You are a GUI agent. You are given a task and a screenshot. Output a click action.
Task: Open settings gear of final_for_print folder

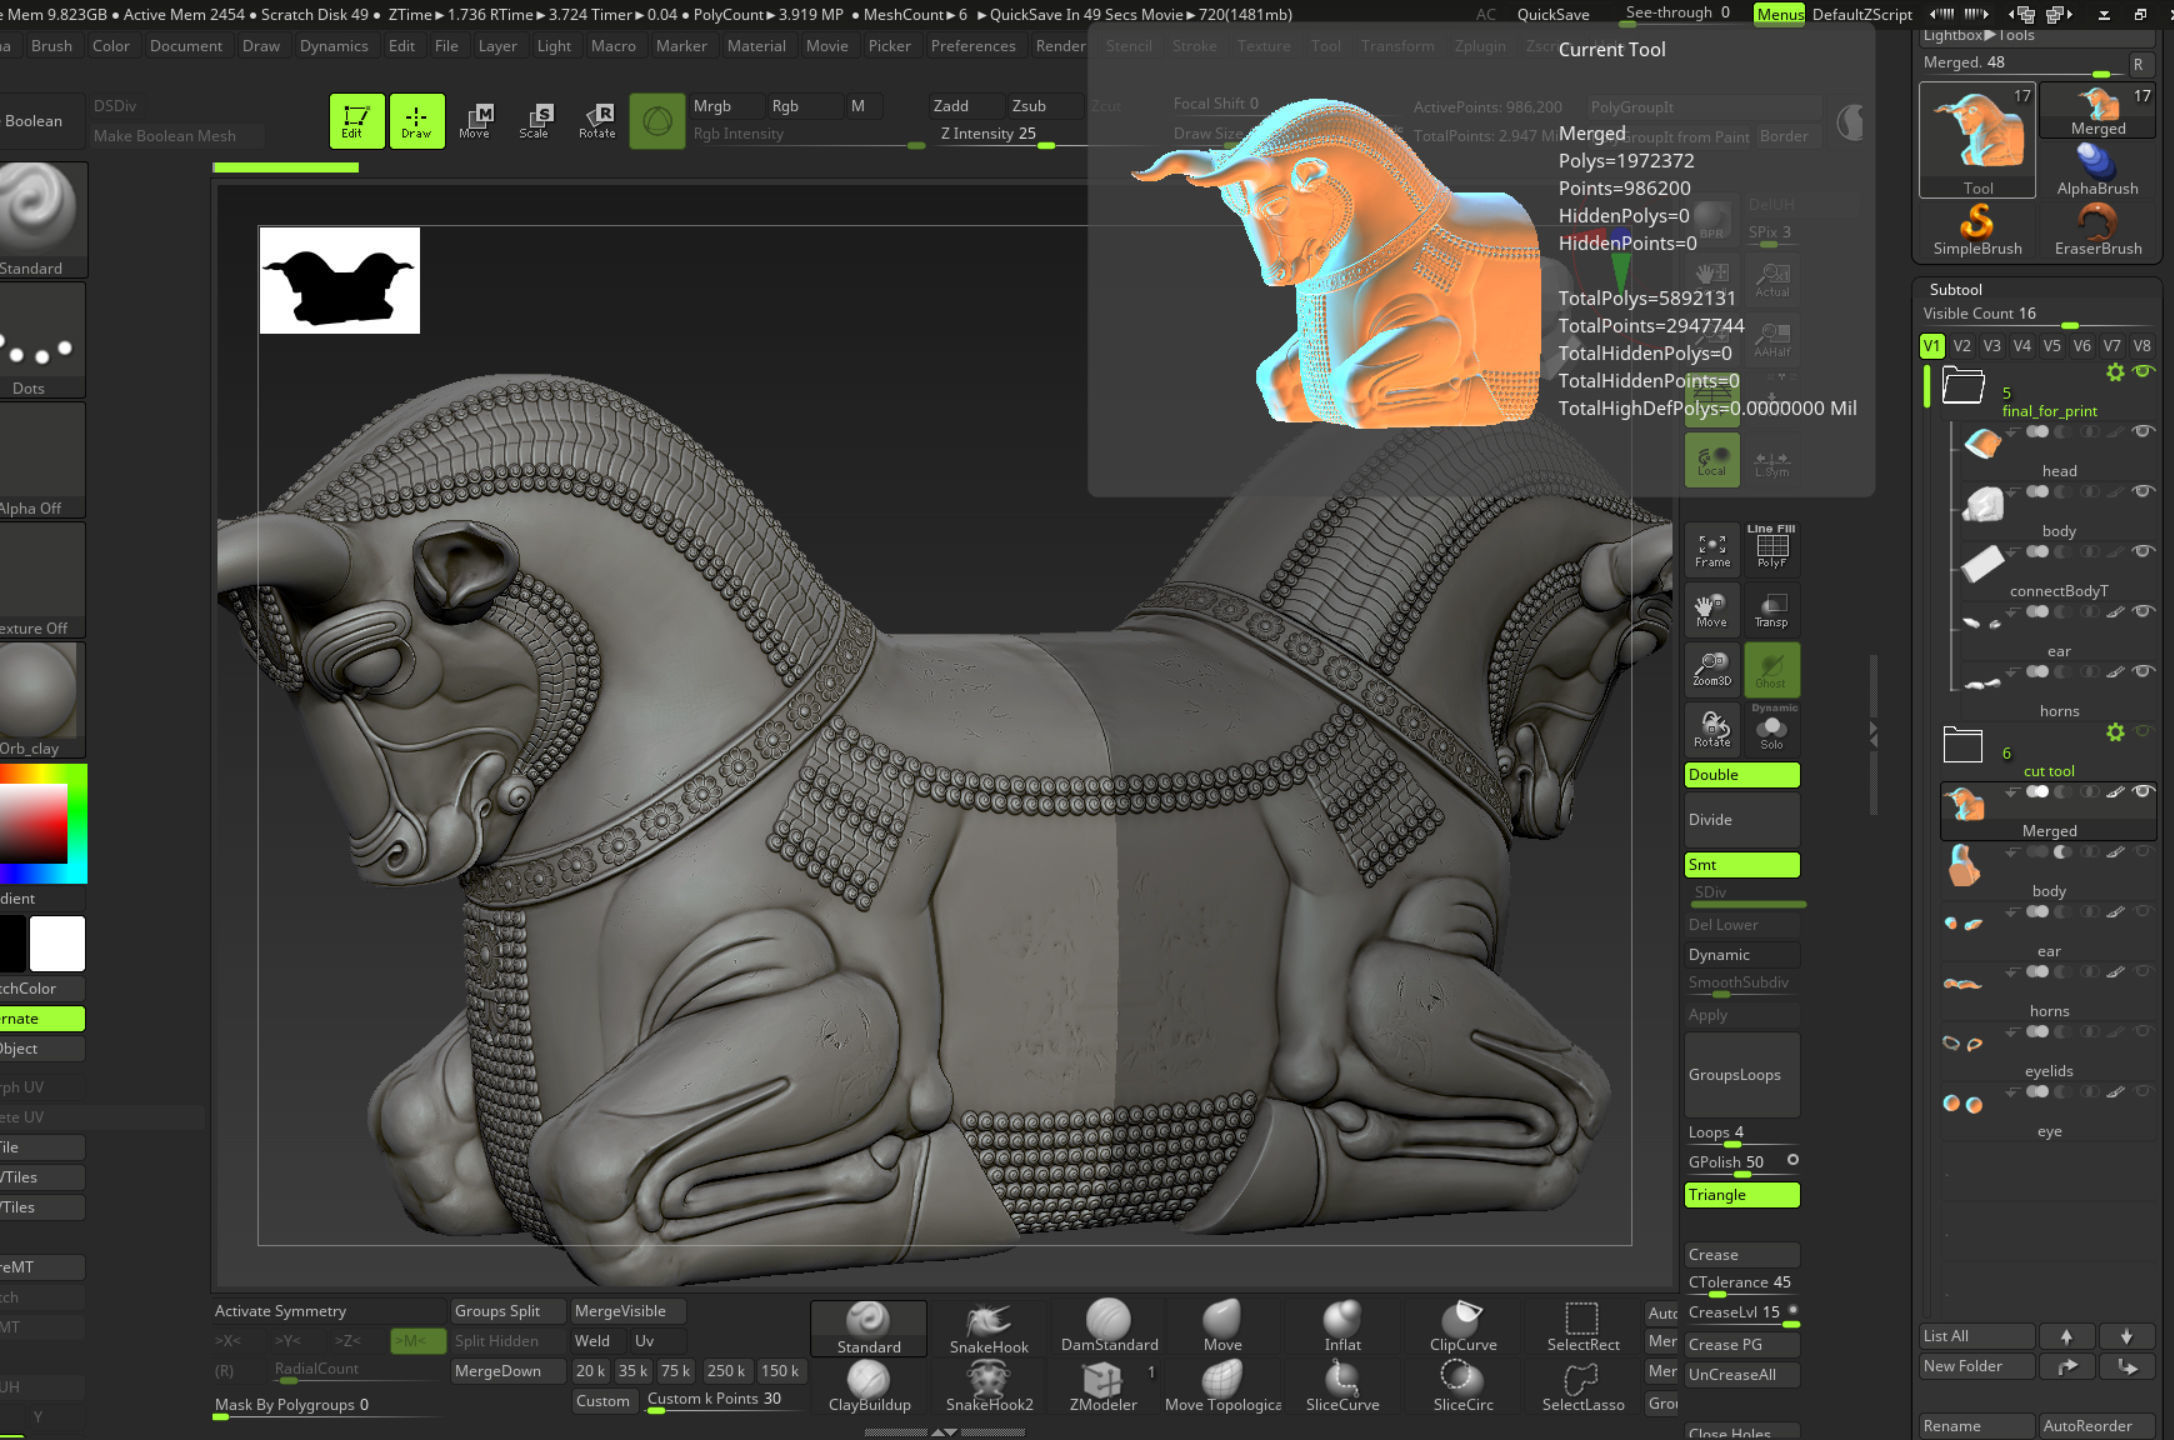click(2115, 372)
